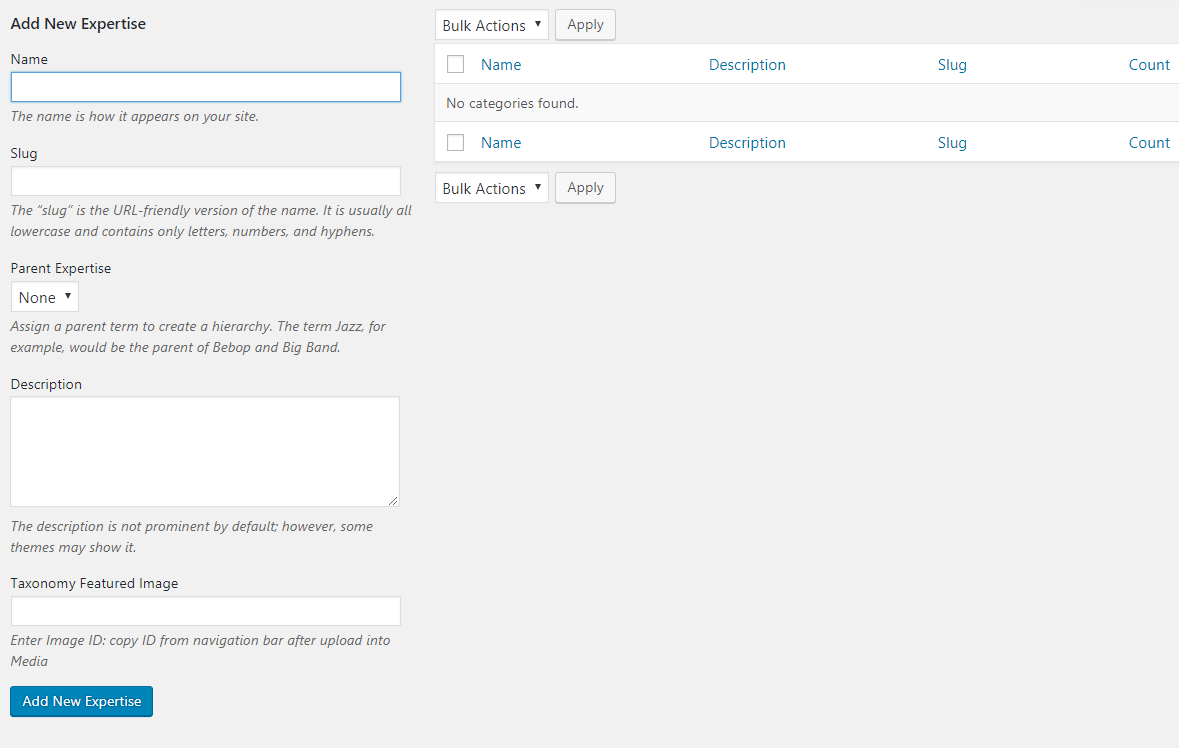
Task: Click the Name link in the table footer
Action: (501, 142)
